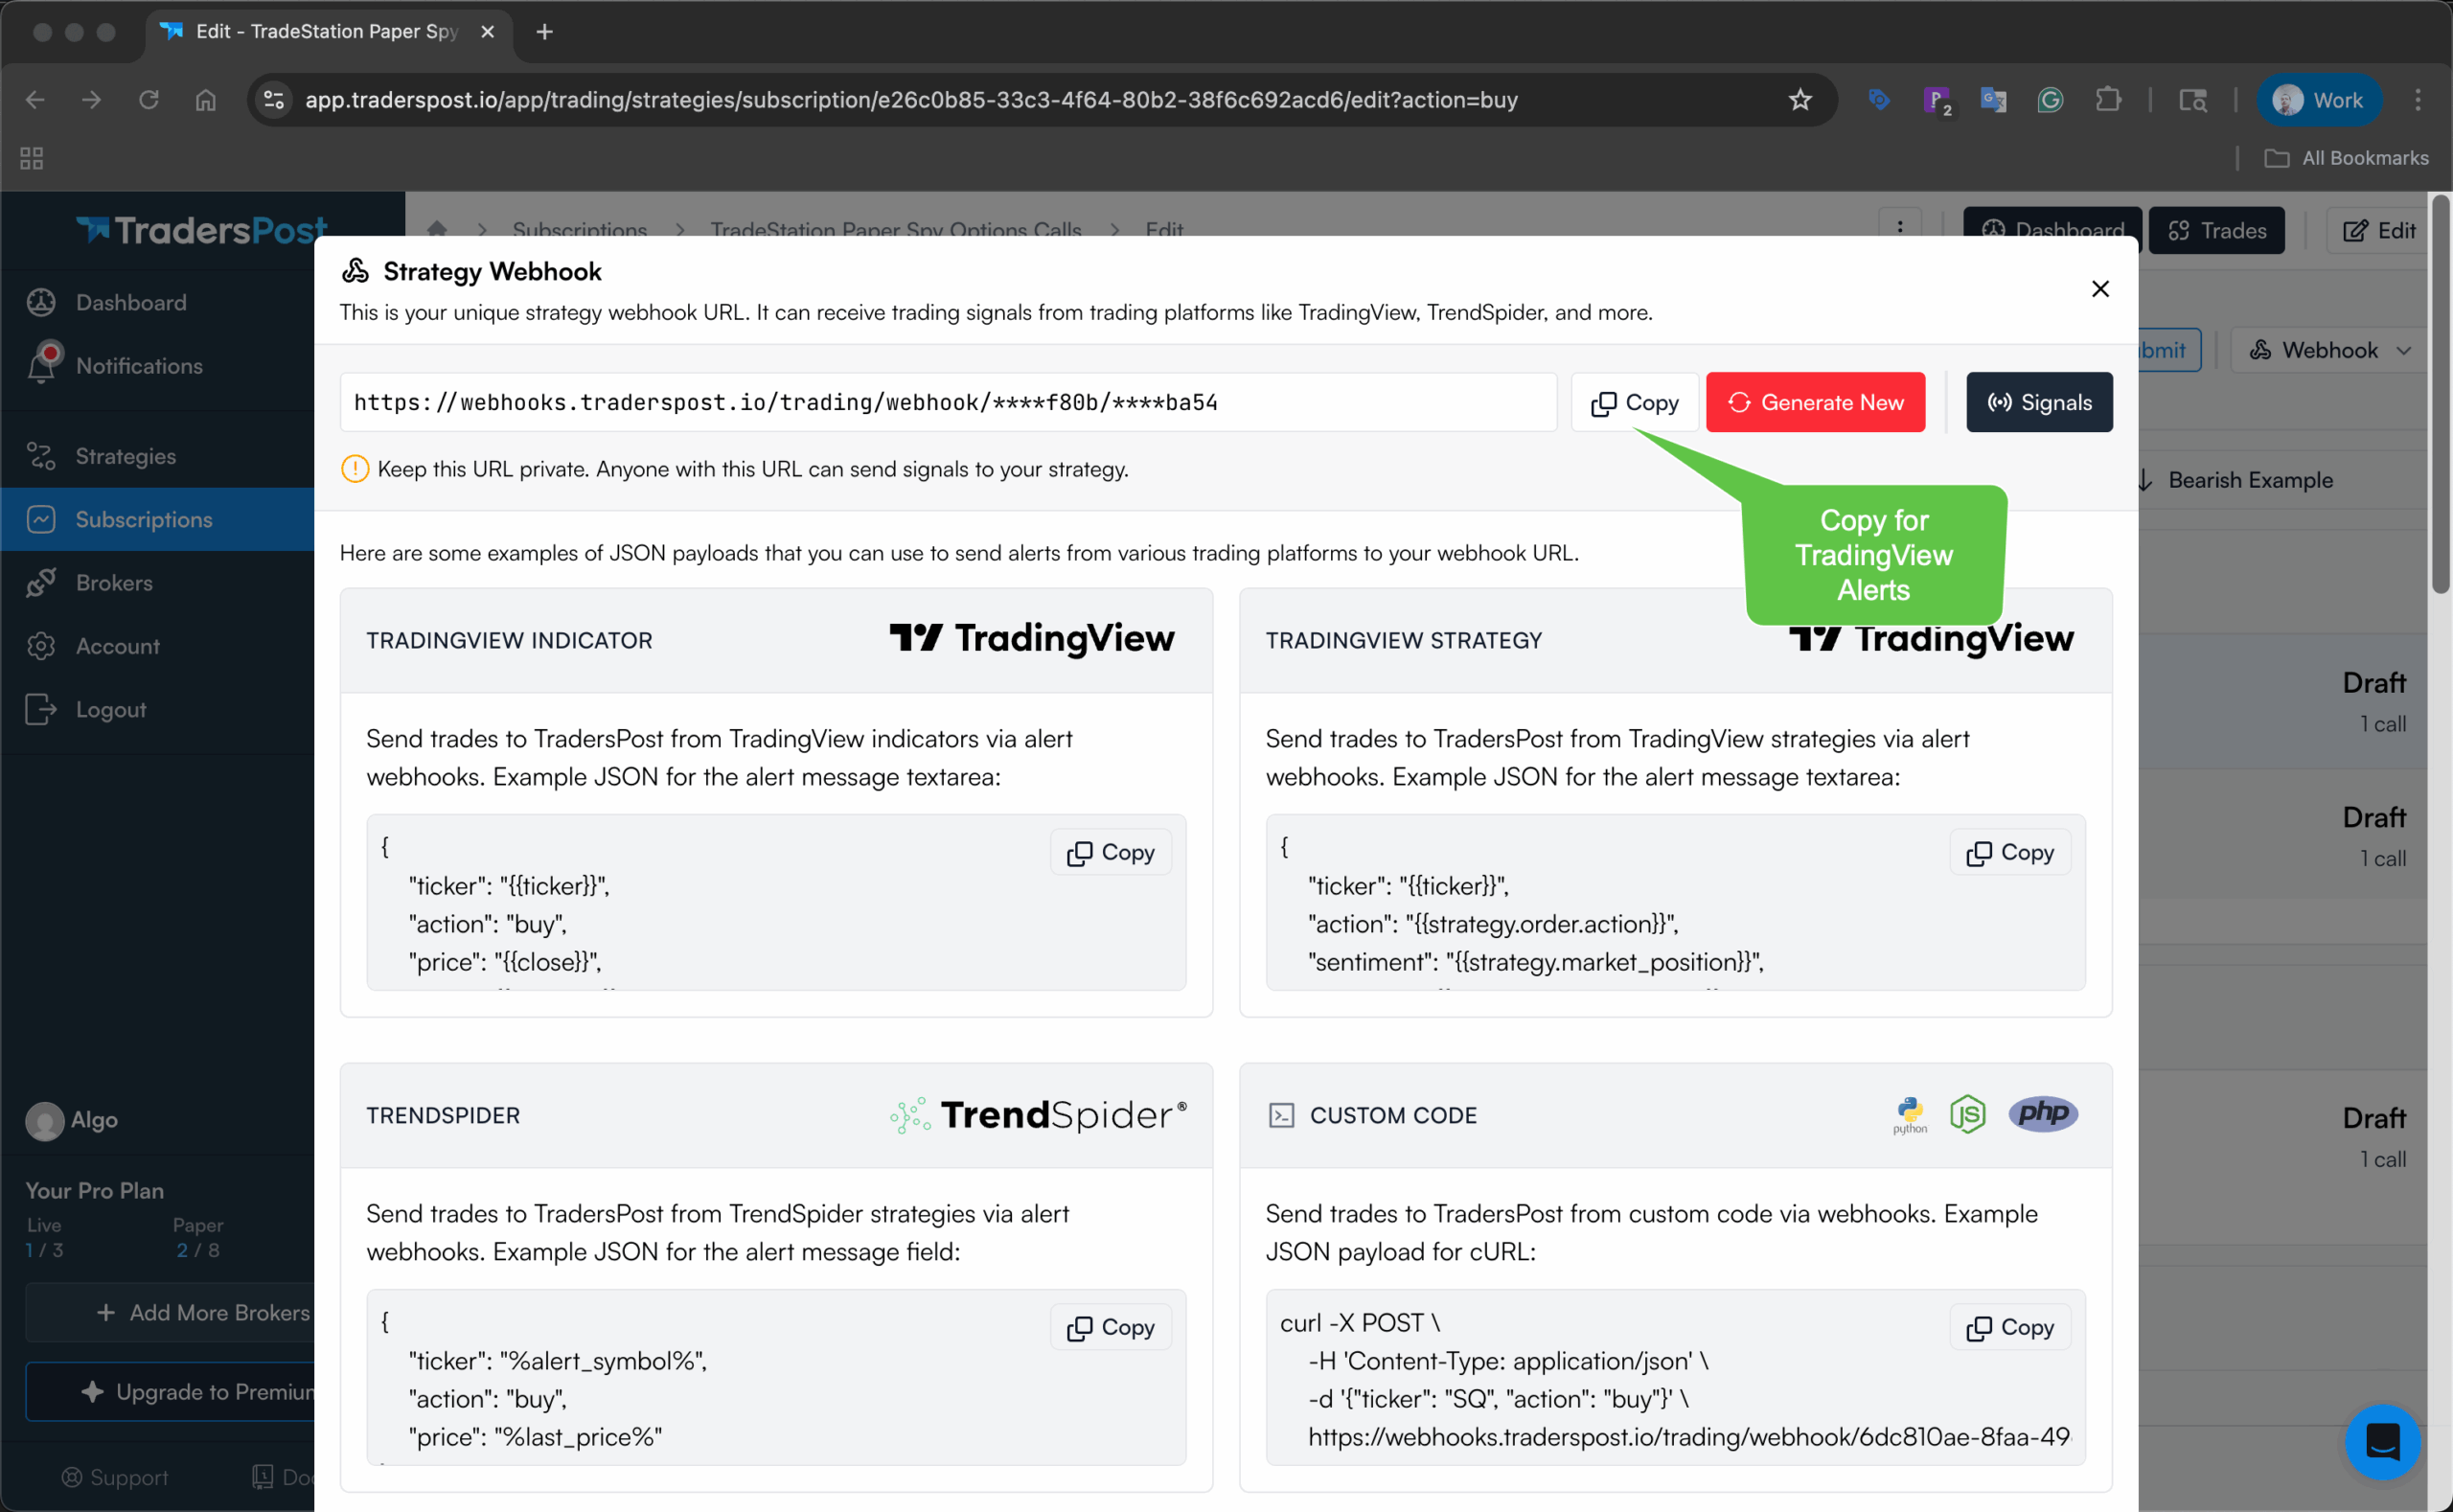2453x1512 pixels.
Task: Copy the TradingView Indicator JSON example
Action: tap(1110, 852)
